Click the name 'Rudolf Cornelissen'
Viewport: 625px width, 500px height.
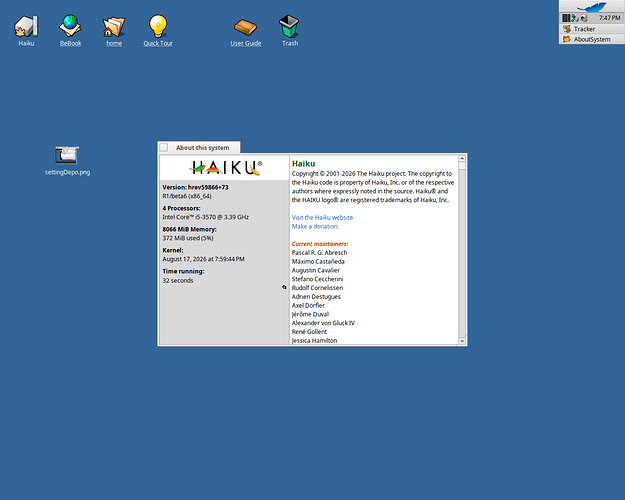point(317,287)
